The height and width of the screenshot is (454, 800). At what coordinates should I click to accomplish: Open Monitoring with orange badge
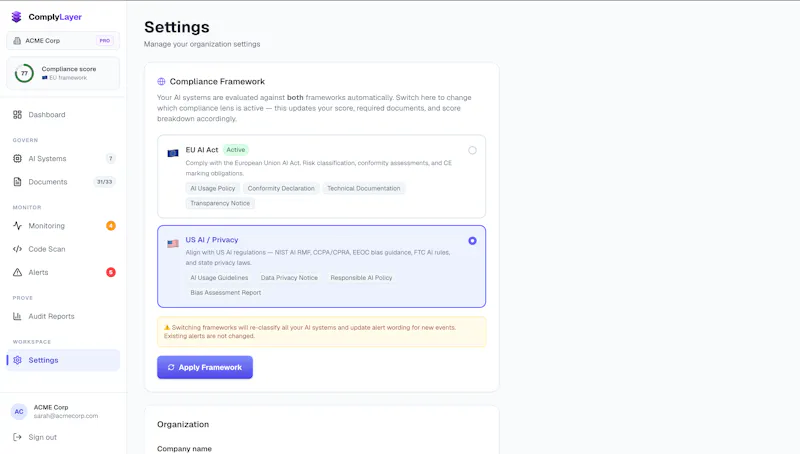pyautogui.click(x=63, y=225)
